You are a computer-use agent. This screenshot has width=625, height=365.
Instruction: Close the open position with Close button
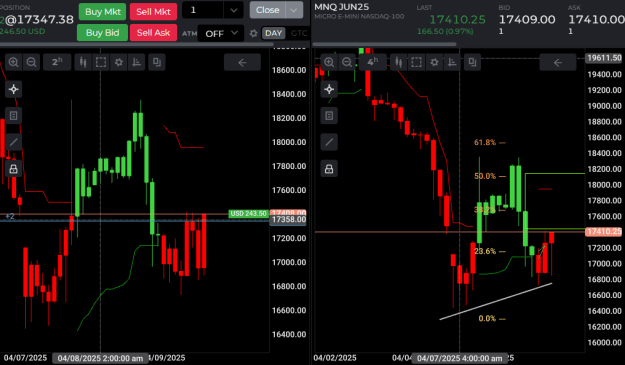pos(267,10)
